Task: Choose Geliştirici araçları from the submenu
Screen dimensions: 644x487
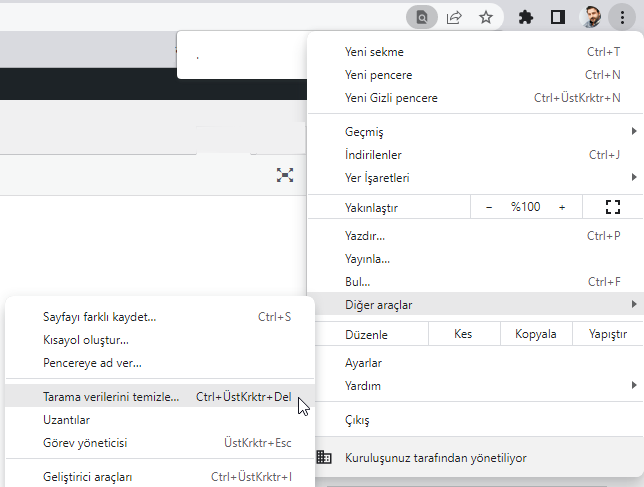Action: [x=88, y=477]
